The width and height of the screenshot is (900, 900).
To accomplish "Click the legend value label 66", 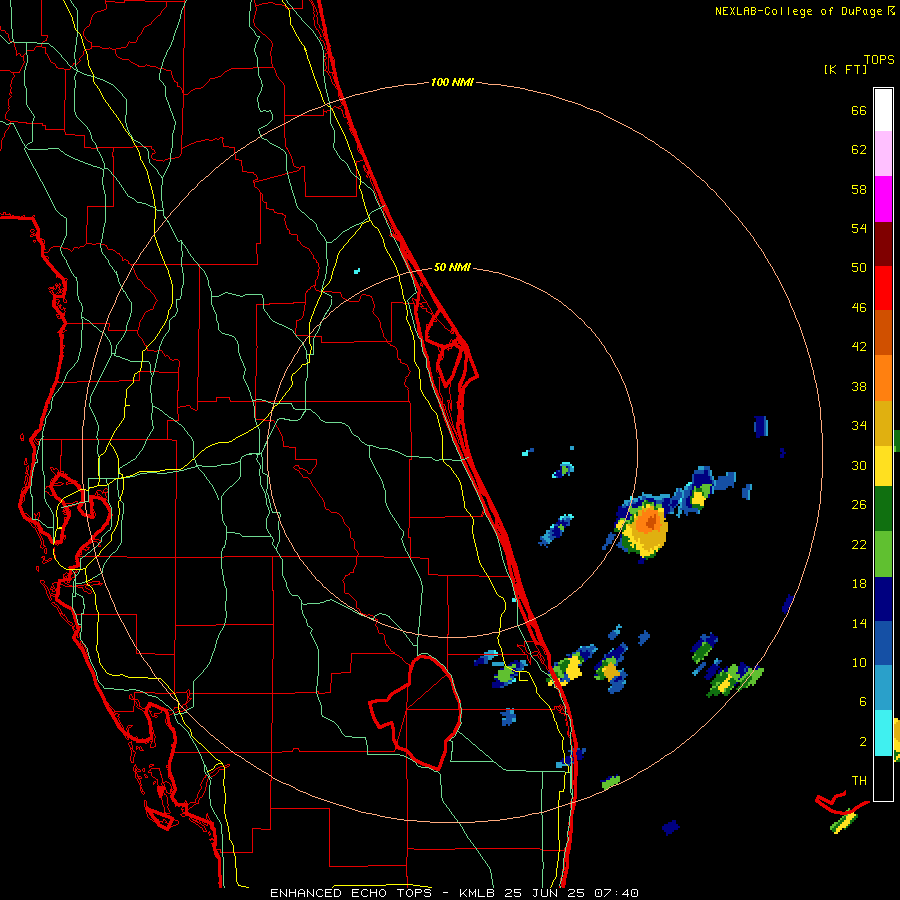I will pyautogui.click(x=859, y=110).
